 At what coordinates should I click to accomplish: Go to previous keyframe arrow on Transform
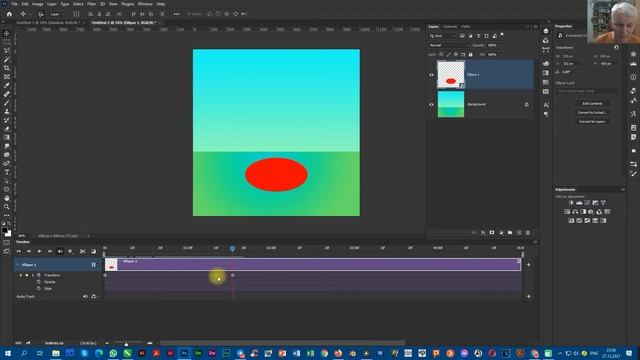point(20,275)
